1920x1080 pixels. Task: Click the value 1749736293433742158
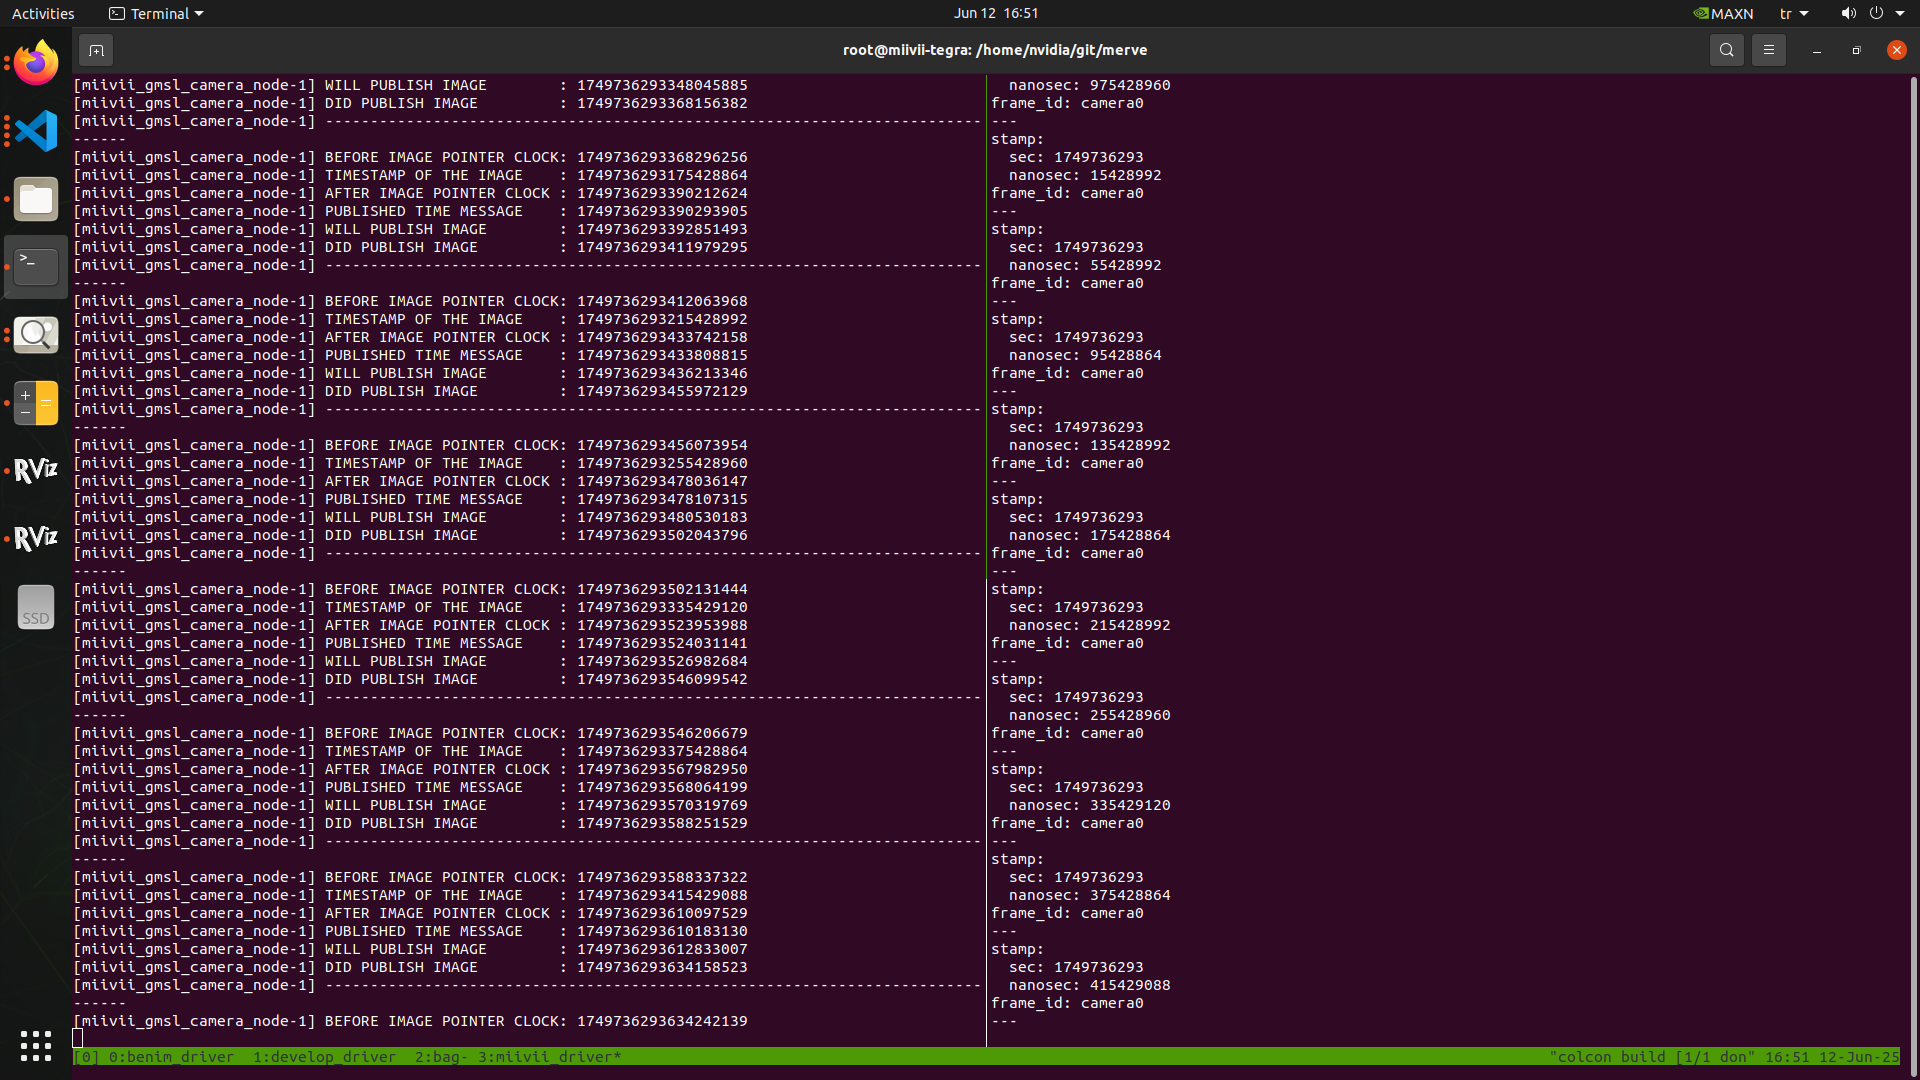pos(662,337)
